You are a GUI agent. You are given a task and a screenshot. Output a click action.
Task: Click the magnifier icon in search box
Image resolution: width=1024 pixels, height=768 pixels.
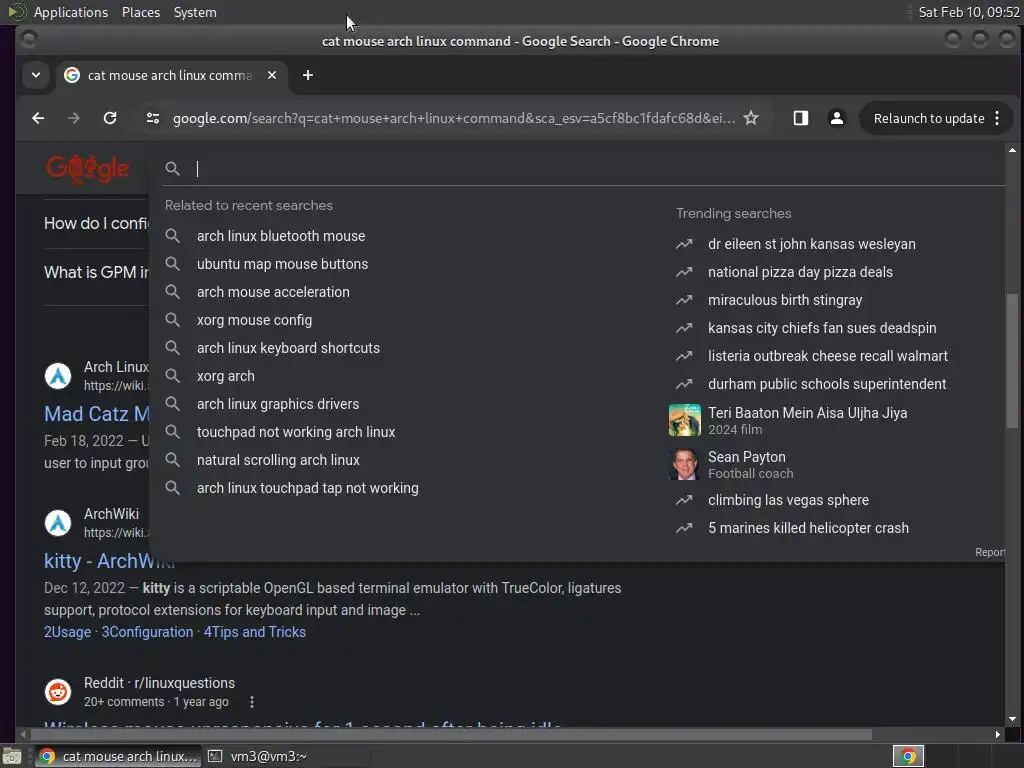click(x=172, y=168)
